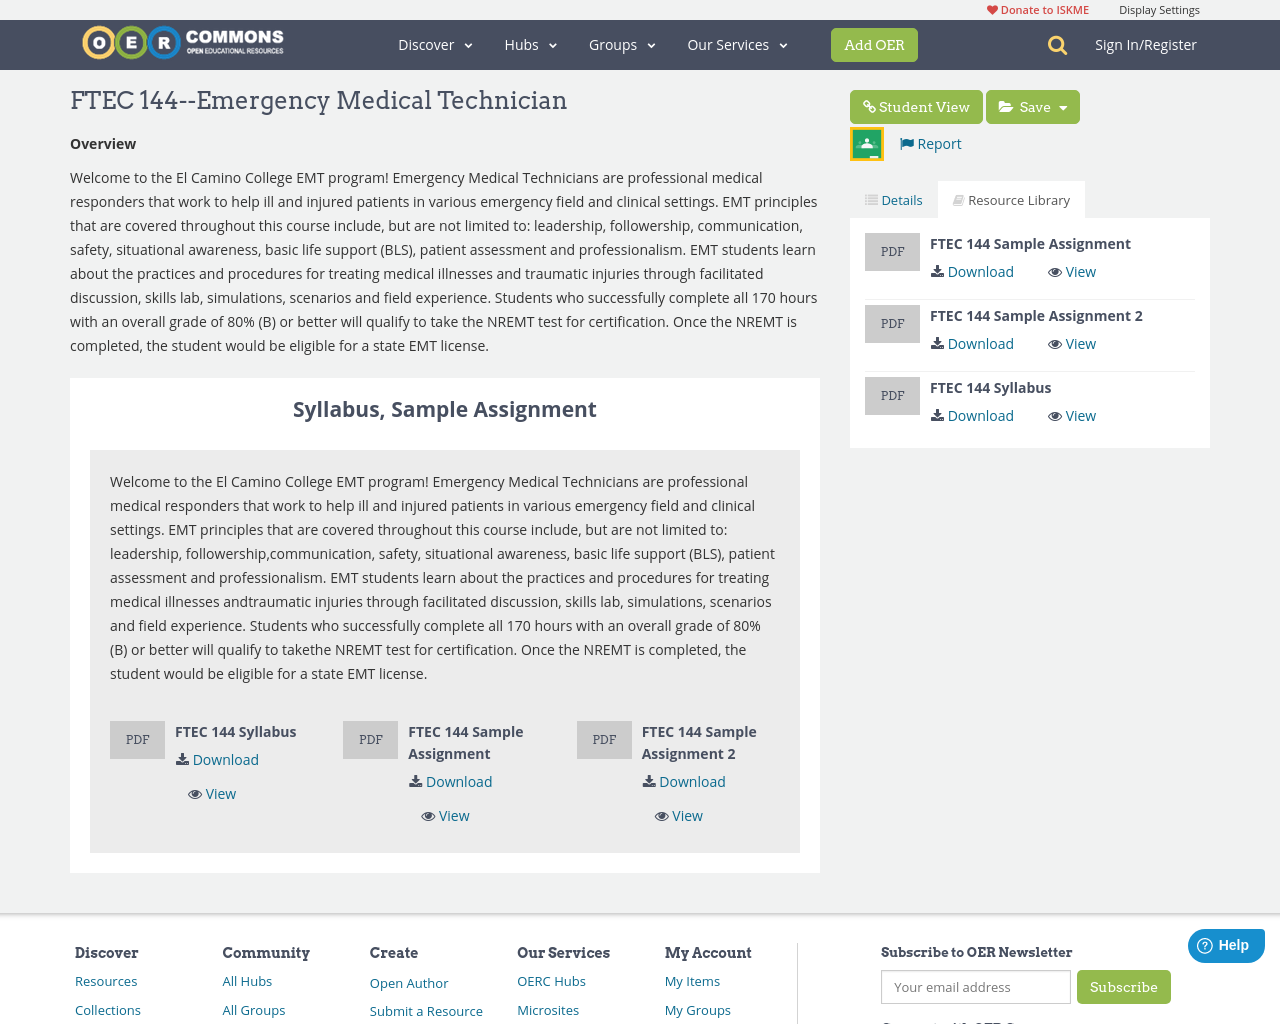The height and width of the screenshot is (1024, 1280).
Task: Type in the newsletter email address field
Action: pyautogui.click(x=975, y=986)
